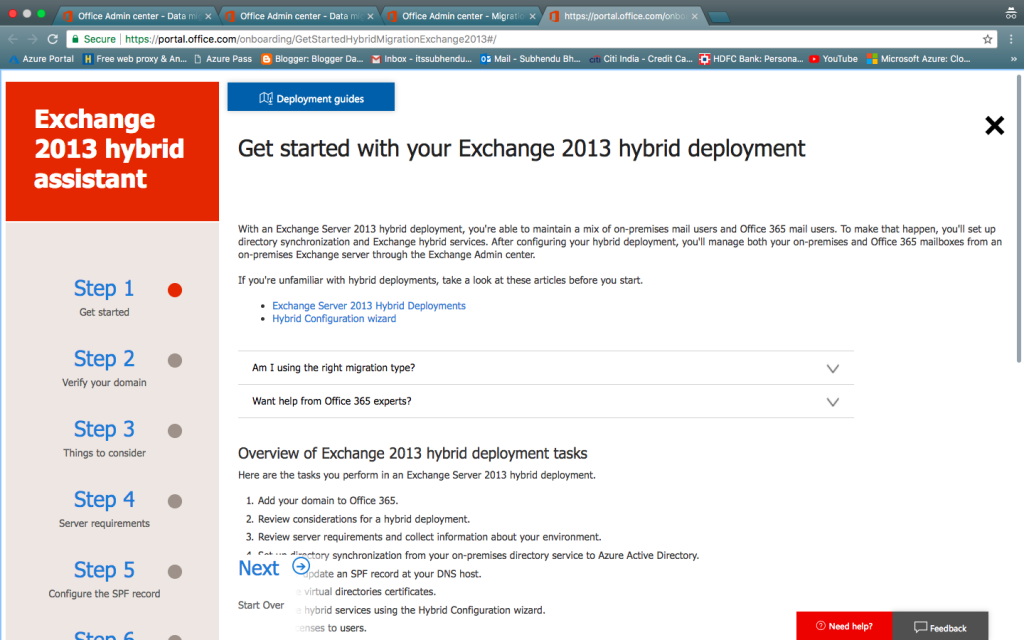Open Microsoft Azure bookmark
Screen dimensions: 1024x640
[x=918, y=59]
